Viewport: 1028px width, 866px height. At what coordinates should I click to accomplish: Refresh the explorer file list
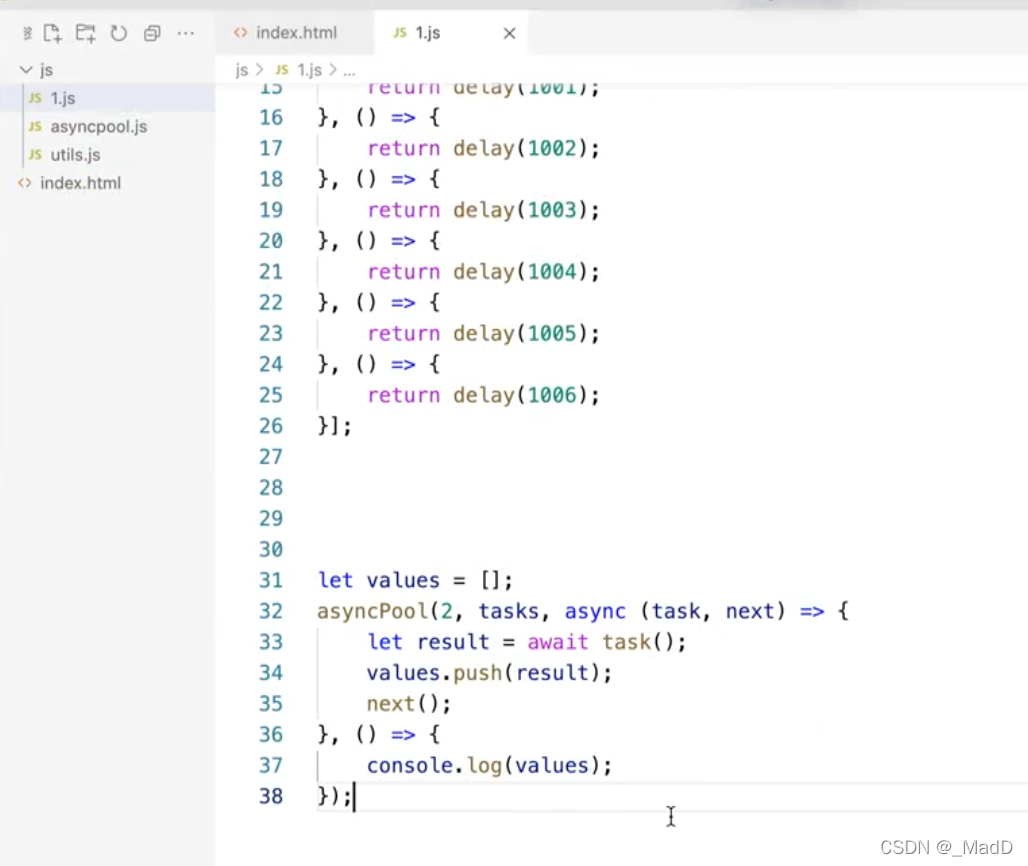click(x=119, y=33)
